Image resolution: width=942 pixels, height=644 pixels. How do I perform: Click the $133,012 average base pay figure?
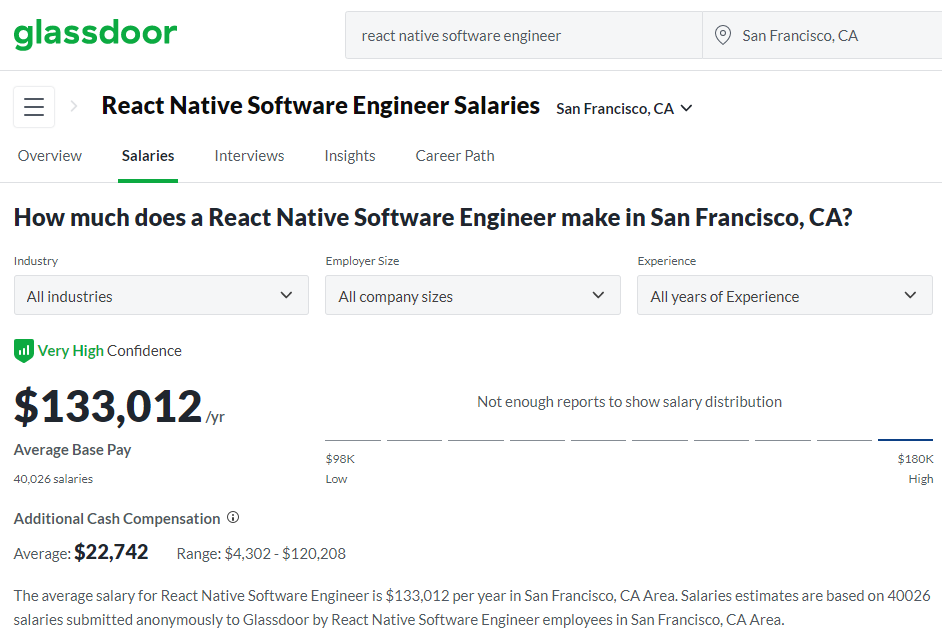108,407
